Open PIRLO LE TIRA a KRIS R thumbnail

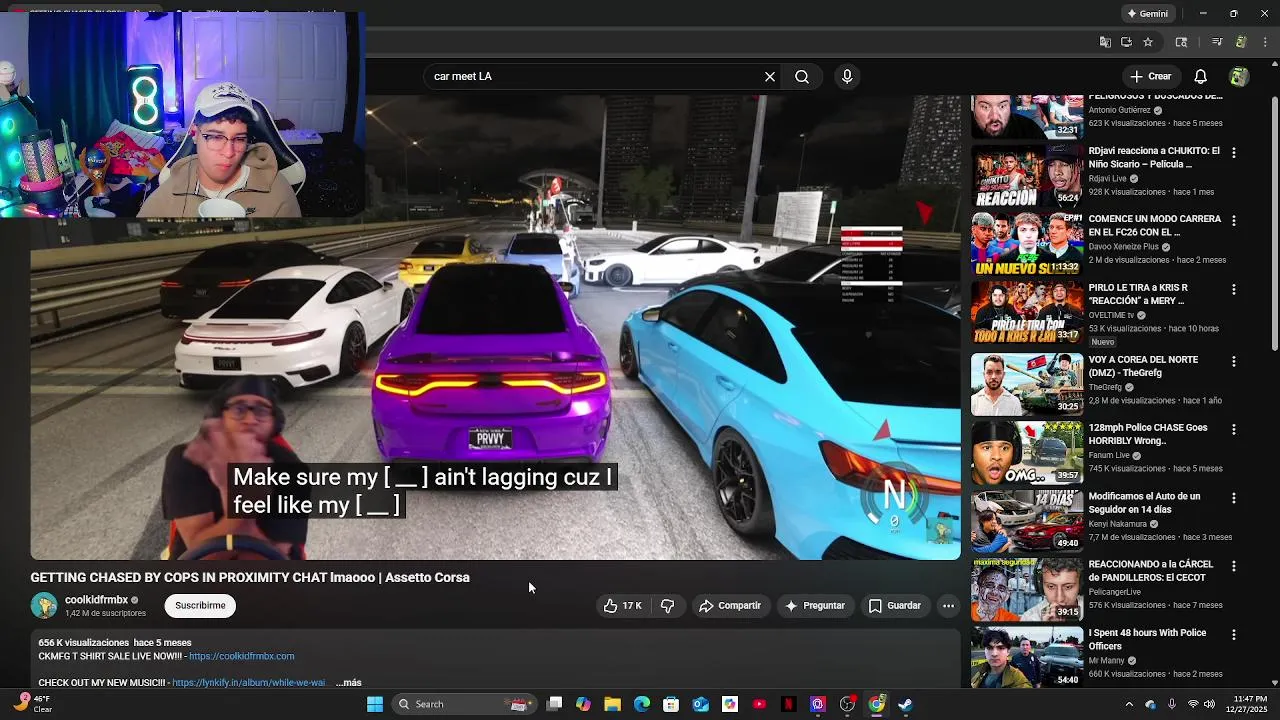[1027, 313]
